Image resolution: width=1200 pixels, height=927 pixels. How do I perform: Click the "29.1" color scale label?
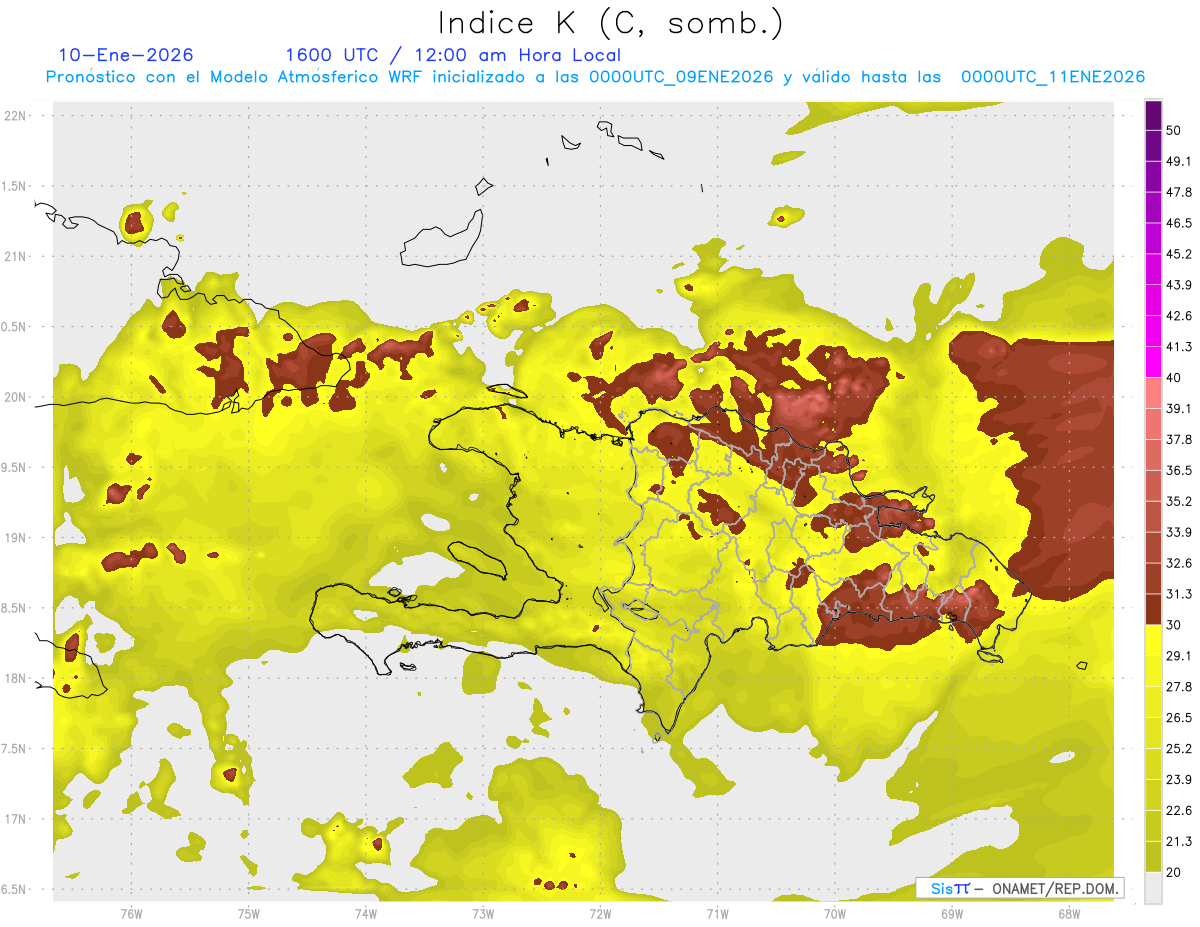click(x=1179, y=655)
